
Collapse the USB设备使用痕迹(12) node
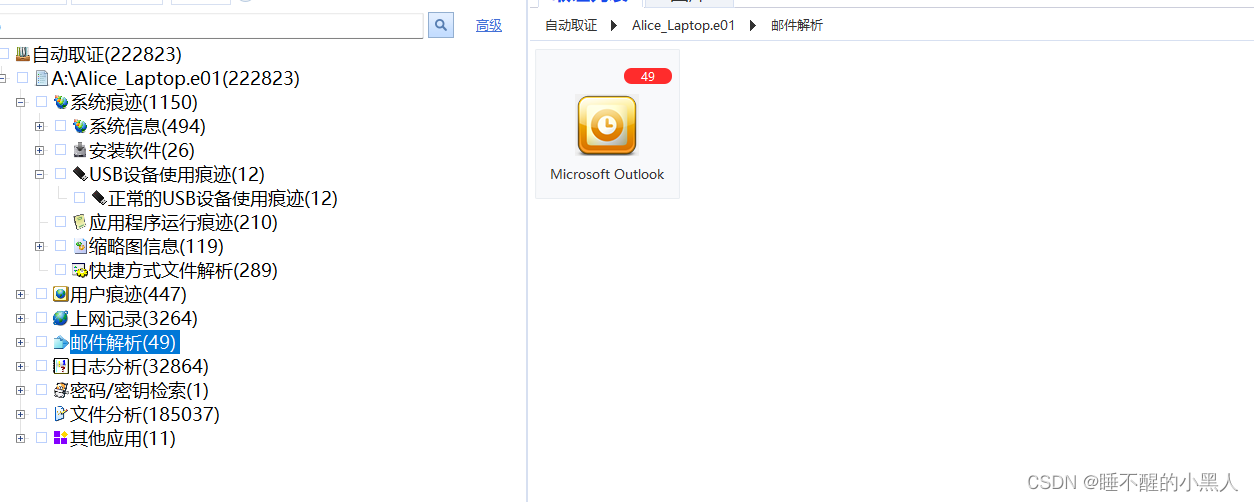pos(39,174)
